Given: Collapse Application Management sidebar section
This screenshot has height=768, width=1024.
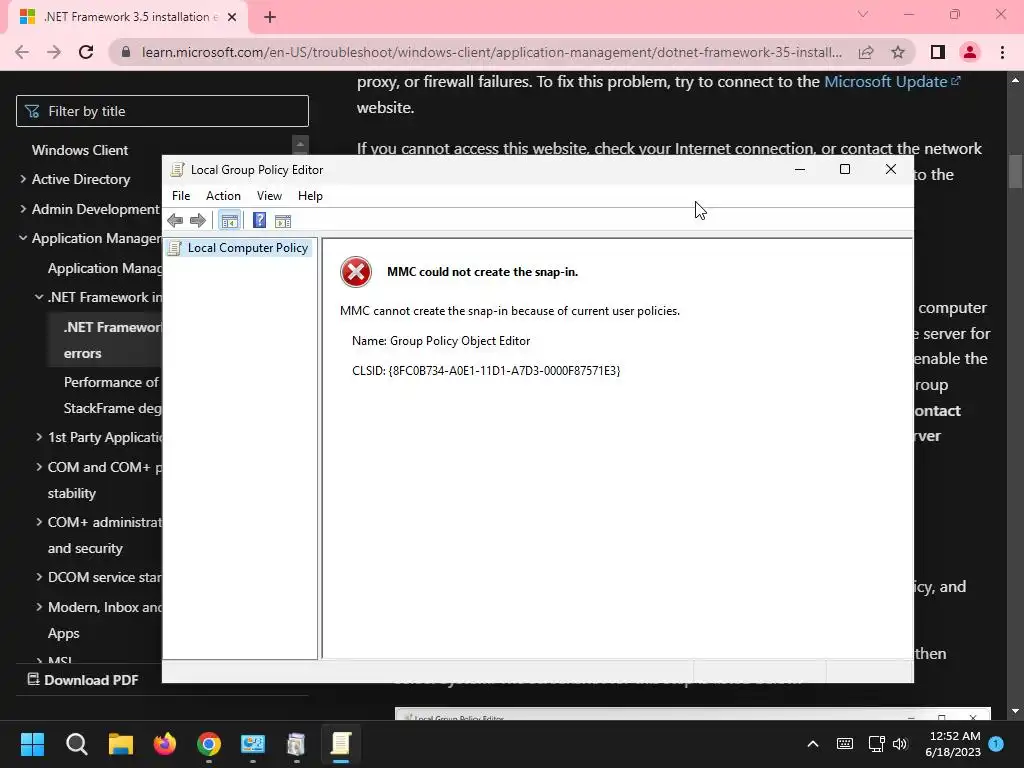Looking at the screenshot, I should point(24,238).
